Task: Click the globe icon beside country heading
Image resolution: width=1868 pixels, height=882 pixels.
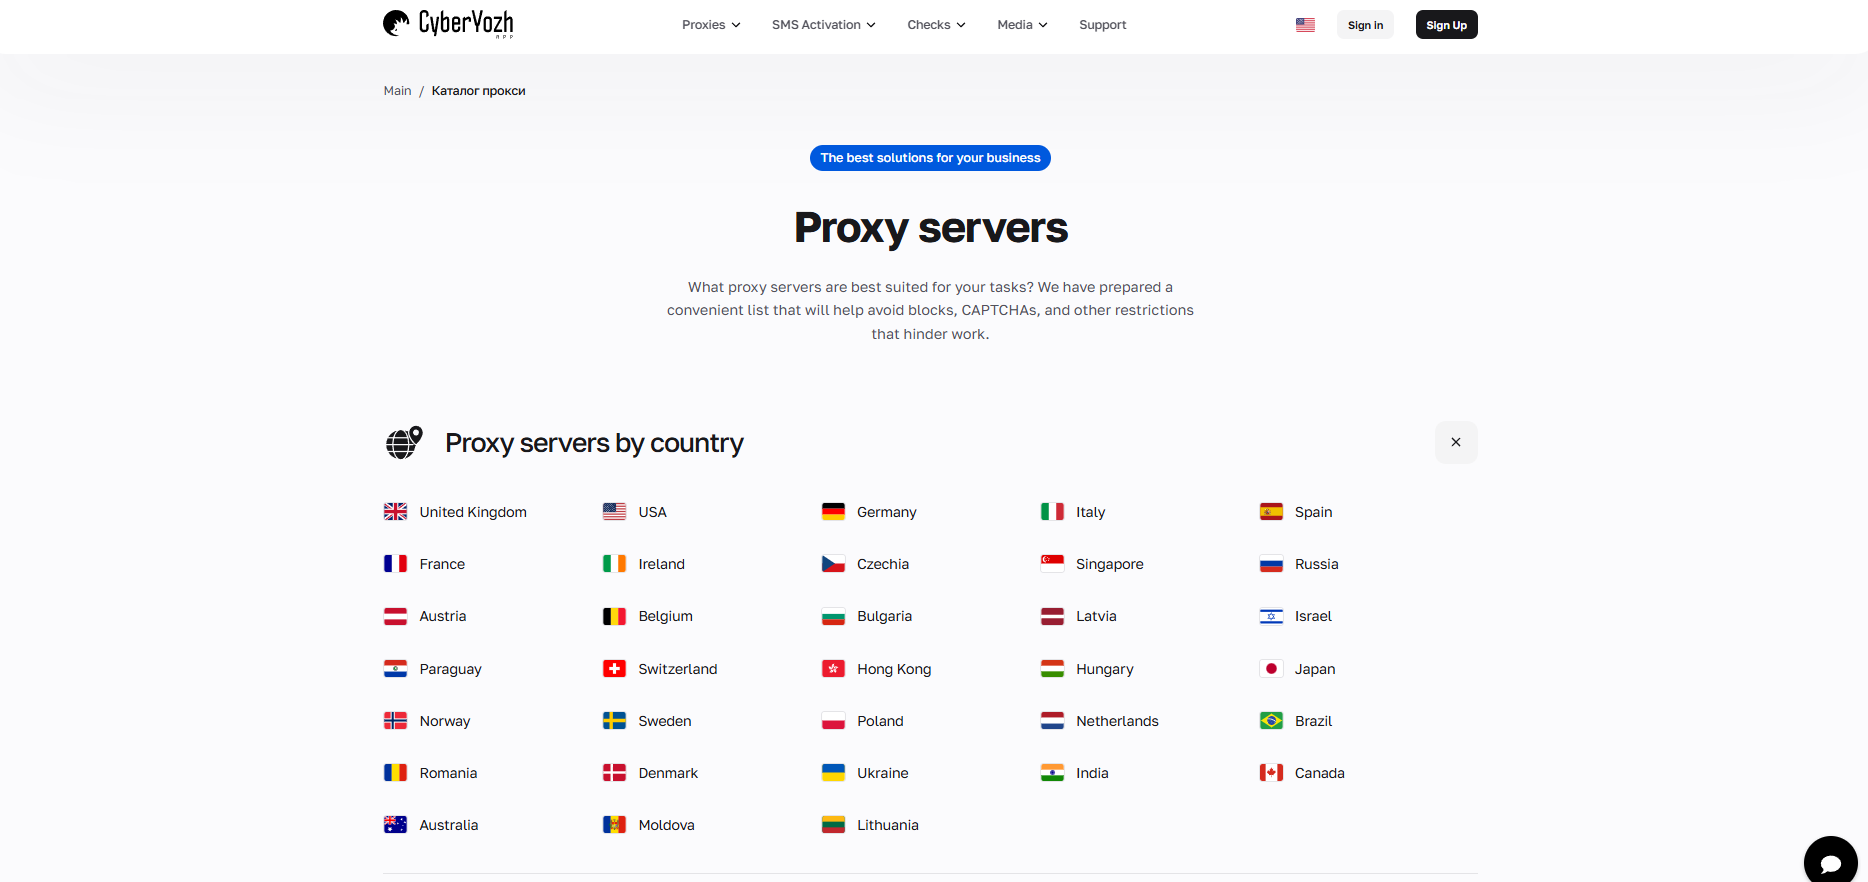Action: tap(404, 442)
